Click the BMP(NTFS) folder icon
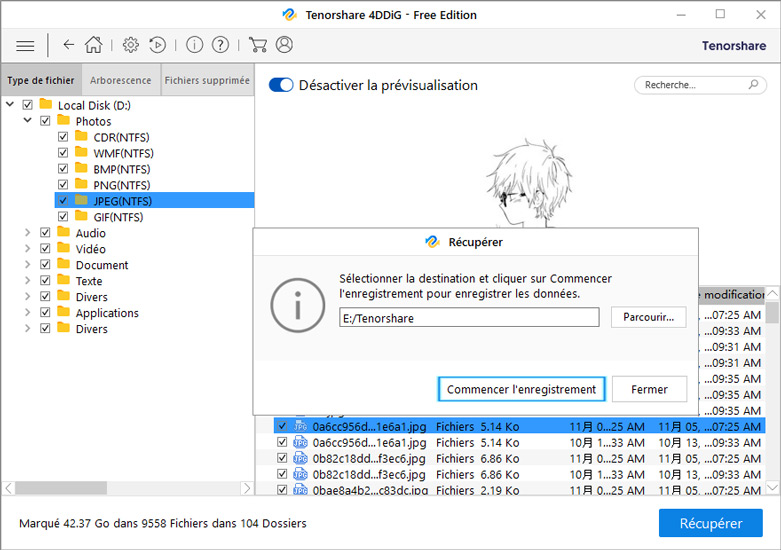781x550 pixels. (81, 168)
